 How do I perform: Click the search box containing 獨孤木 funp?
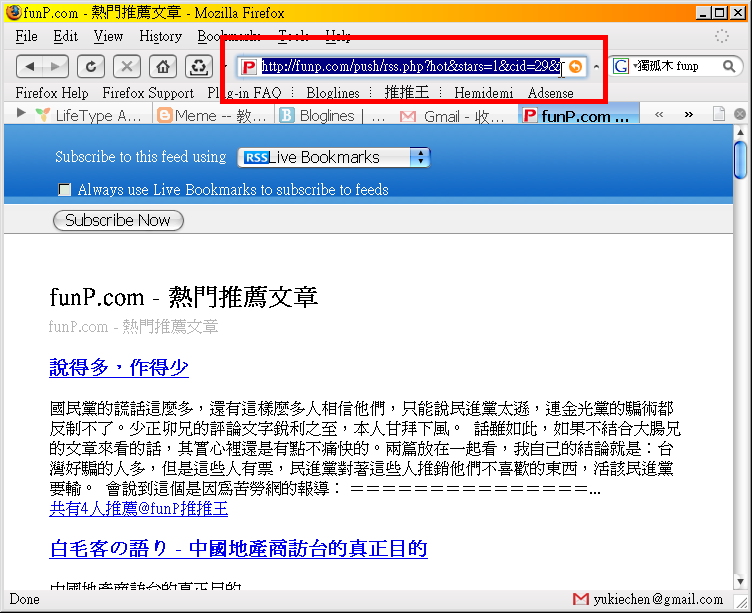click(676, 66)
